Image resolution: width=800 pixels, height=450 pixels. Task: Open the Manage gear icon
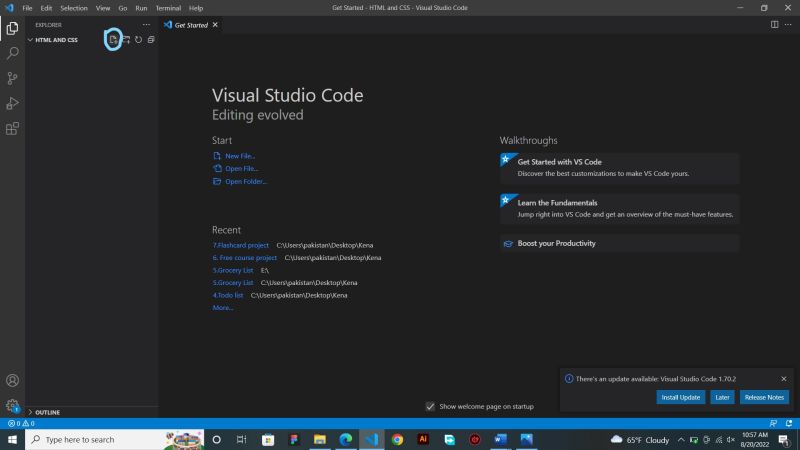click(x=12, y=406)
